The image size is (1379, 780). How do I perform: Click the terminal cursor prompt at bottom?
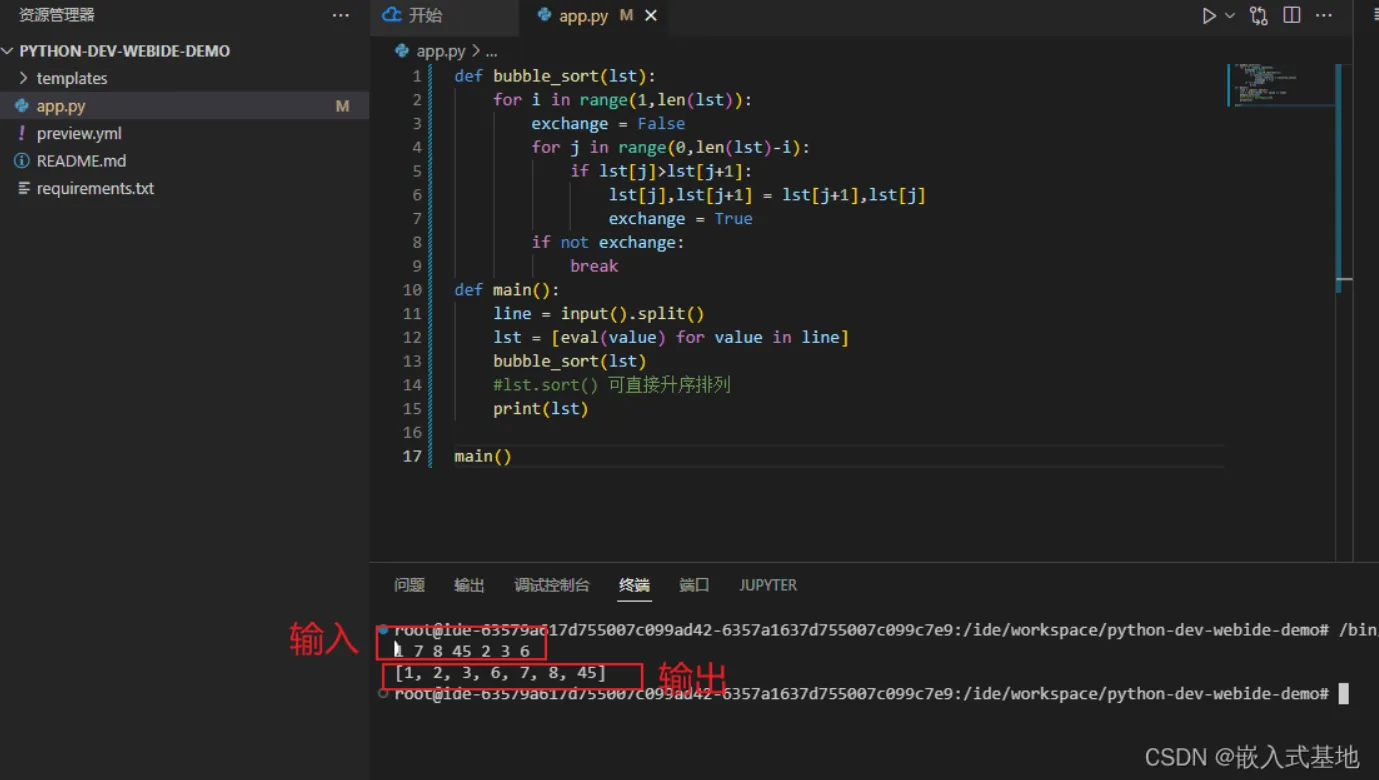[1343, 693]
